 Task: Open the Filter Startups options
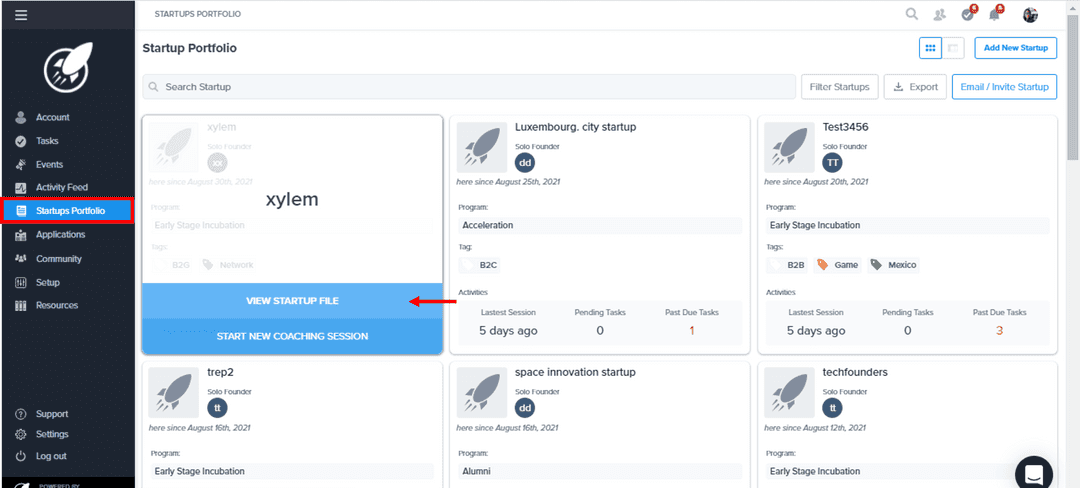pyautogui.click(x=840, y=87)
